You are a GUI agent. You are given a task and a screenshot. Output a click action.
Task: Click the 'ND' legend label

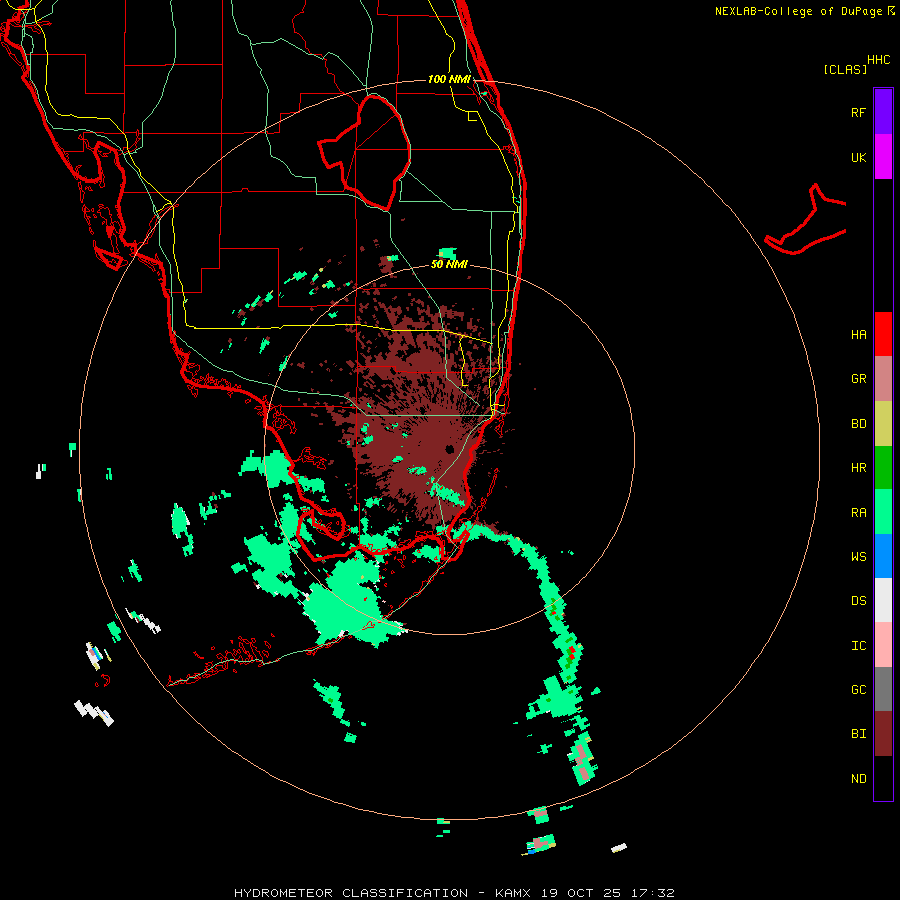coord(858,779)
